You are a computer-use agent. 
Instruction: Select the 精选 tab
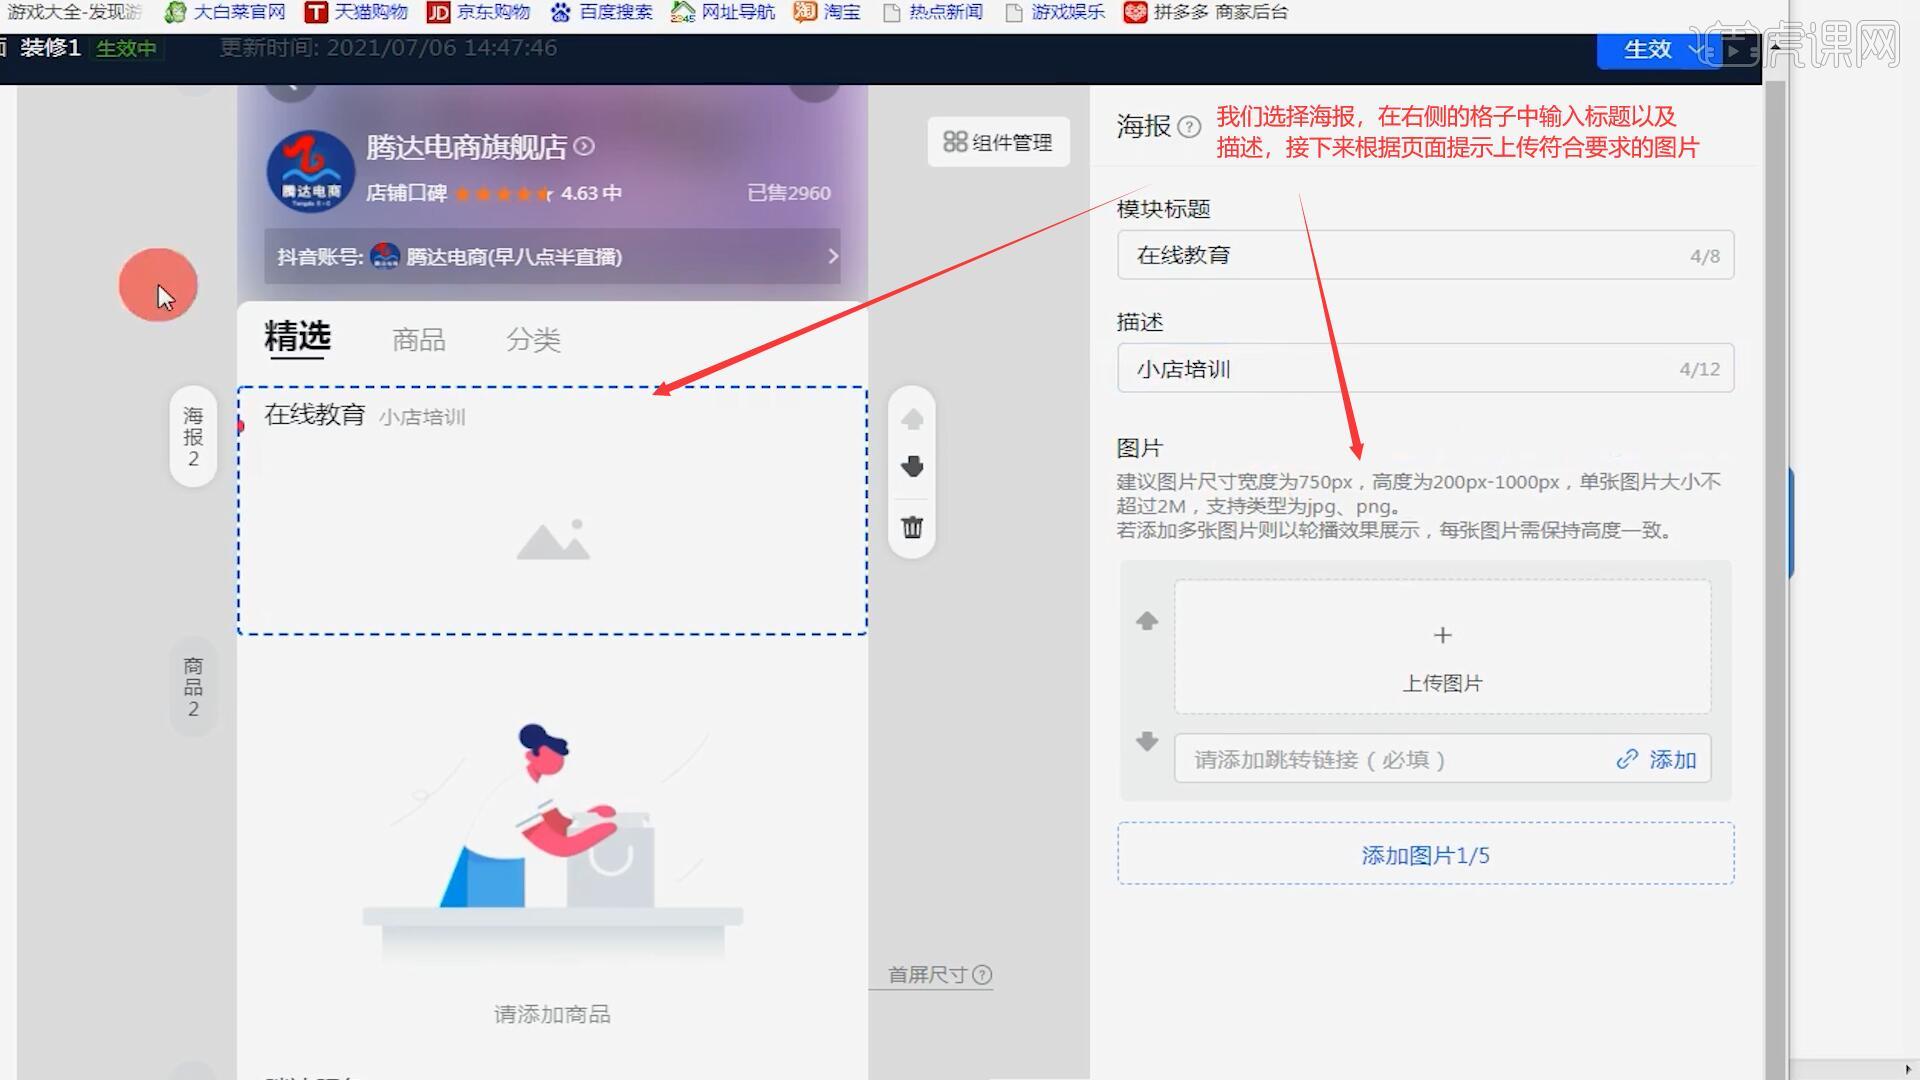[297, 337]
